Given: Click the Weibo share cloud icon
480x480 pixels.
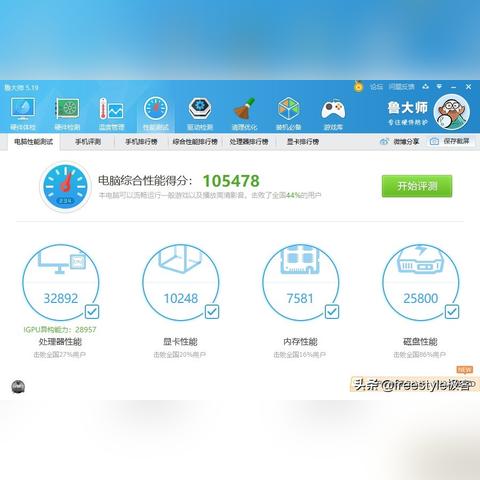Looking at the screenshot, I should click(384, 142).
